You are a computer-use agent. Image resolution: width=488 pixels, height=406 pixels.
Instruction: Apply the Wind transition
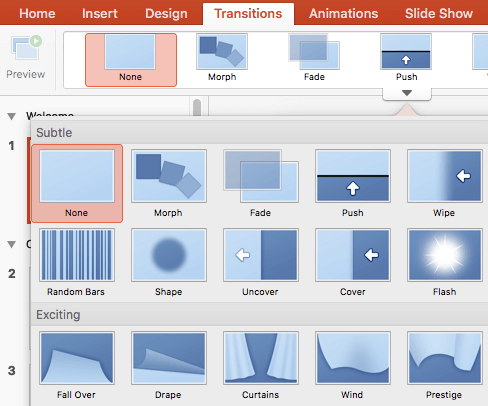[x=353, y=365]
